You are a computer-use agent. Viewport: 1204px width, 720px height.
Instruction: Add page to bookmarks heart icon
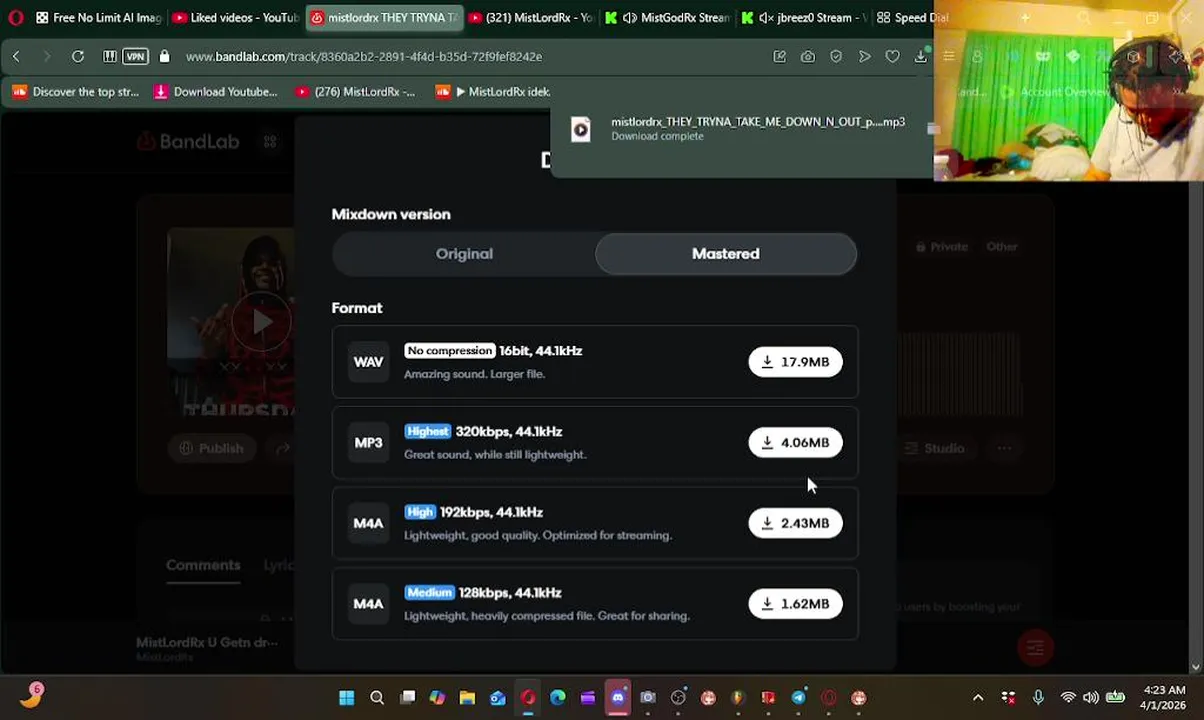(892, 57)
